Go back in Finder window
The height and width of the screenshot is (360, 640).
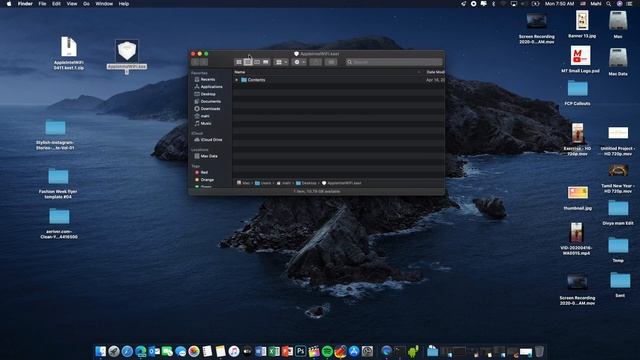tap(195, 62)
